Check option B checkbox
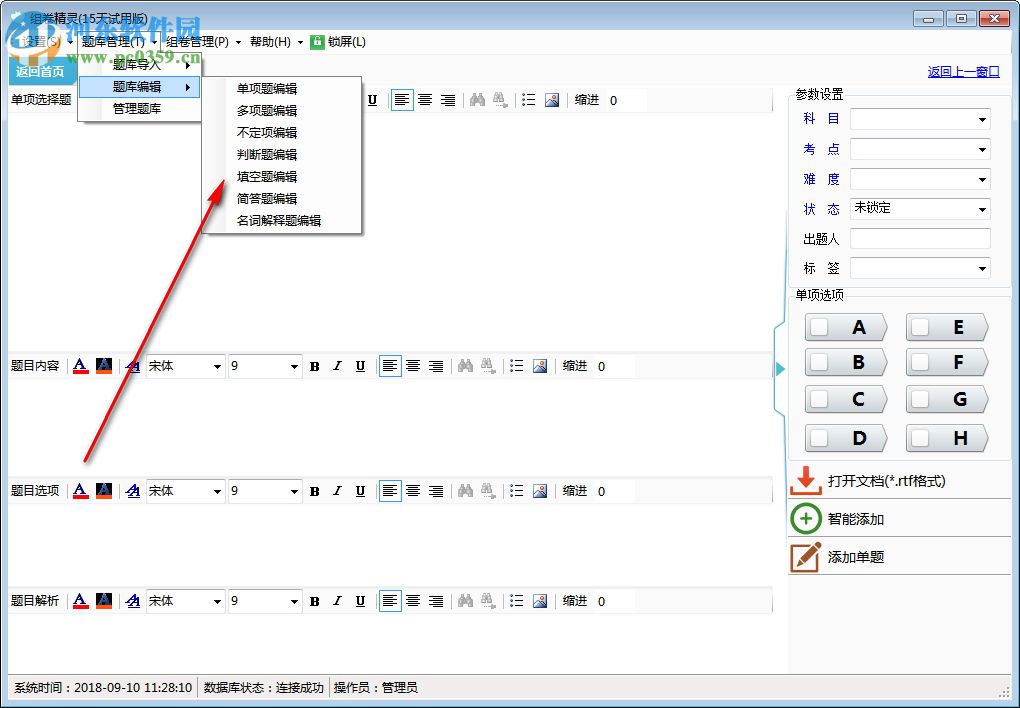Image resolution: width=1020 pixels, height=708 pixels. [x=820, y=362]
